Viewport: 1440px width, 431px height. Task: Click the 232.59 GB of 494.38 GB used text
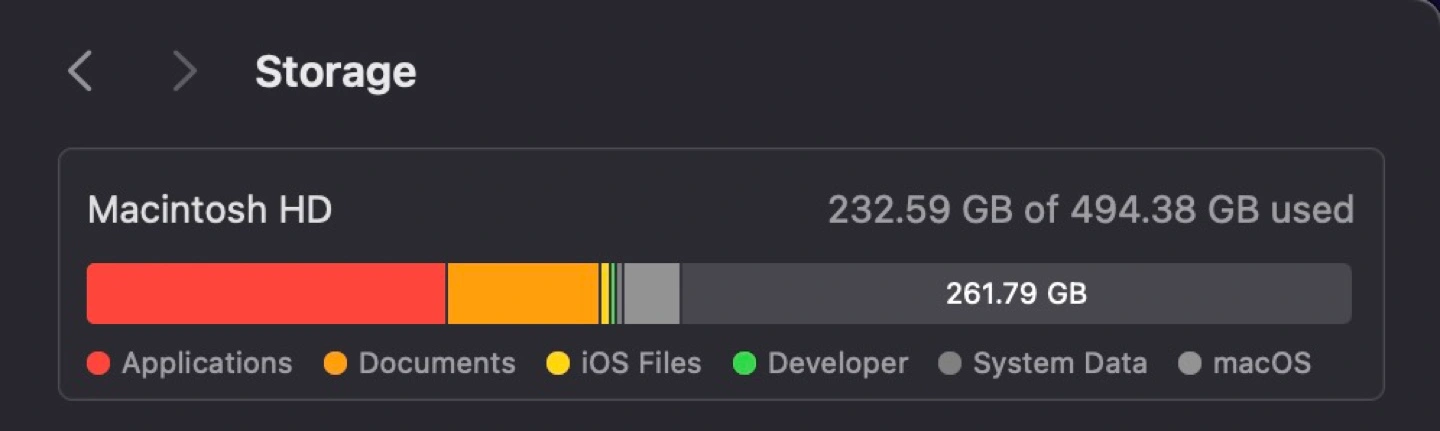(x=1091, y=210)
